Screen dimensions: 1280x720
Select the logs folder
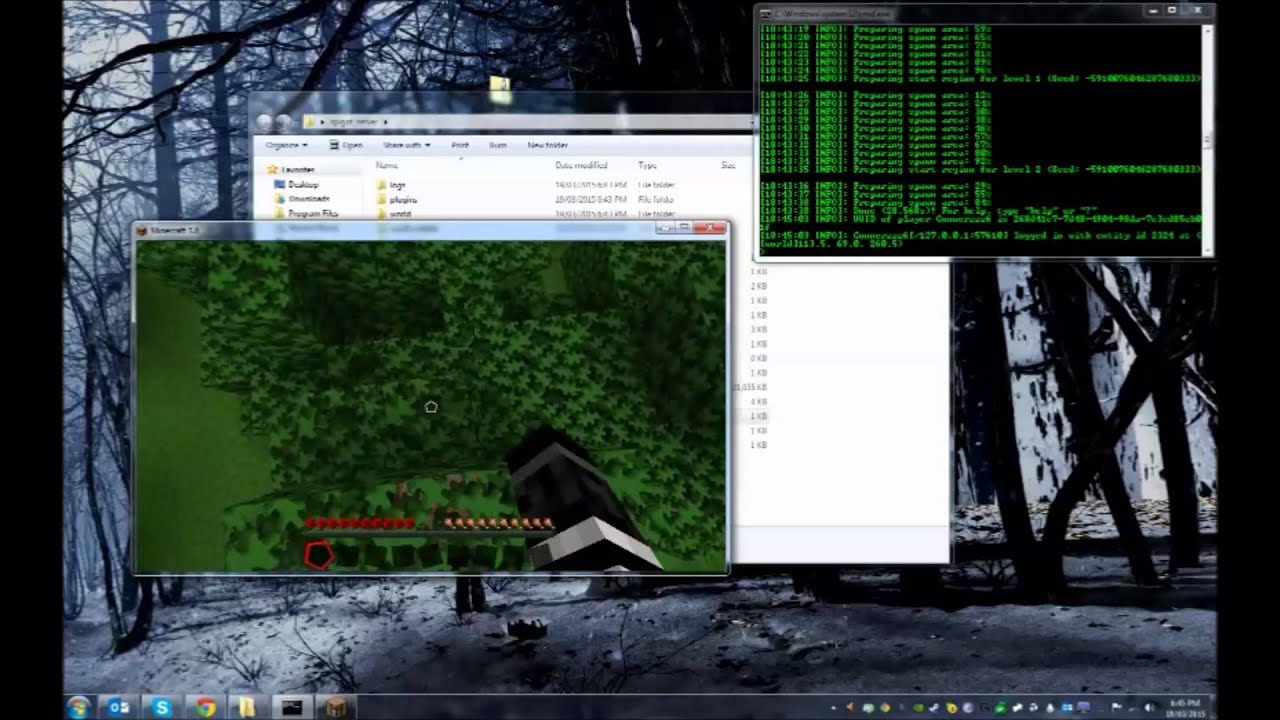pos(391,185)
